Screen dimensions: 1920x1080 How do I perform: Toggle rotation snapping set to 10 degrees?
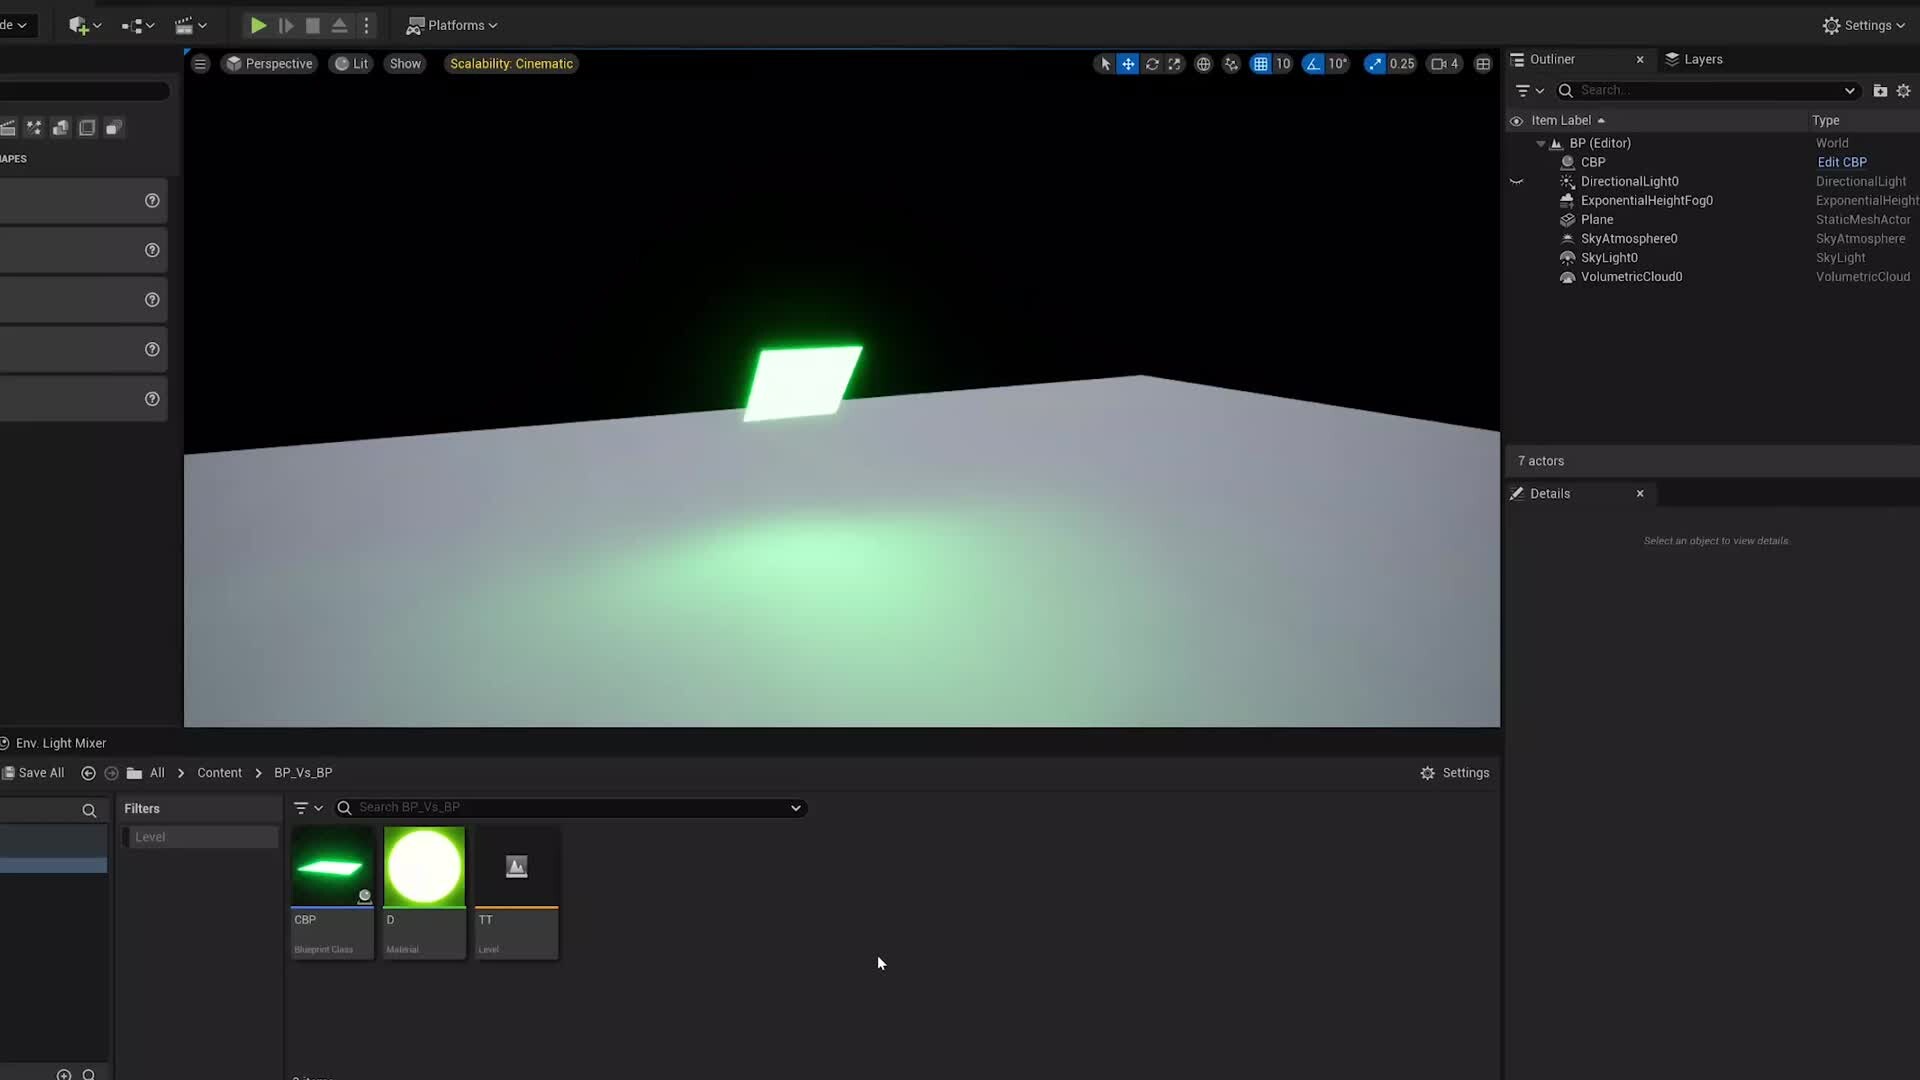coord(1312,63)
